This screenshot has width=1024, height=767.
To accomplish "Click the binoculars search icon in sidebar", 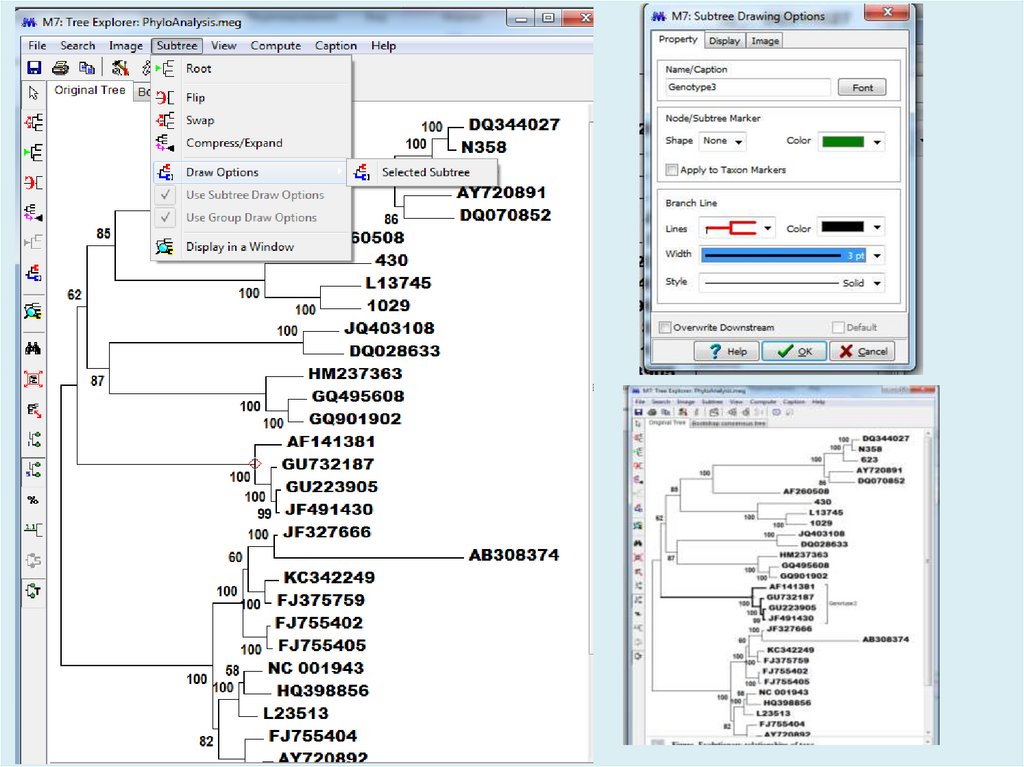I will click(x=34, y=349).
